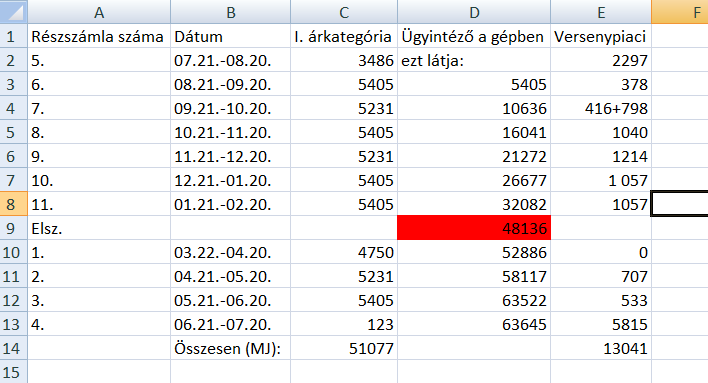The width and height of the screenshot is (708, 383).
Task: Click cell 'Részszámla száma'
Action: pos(99,36)
